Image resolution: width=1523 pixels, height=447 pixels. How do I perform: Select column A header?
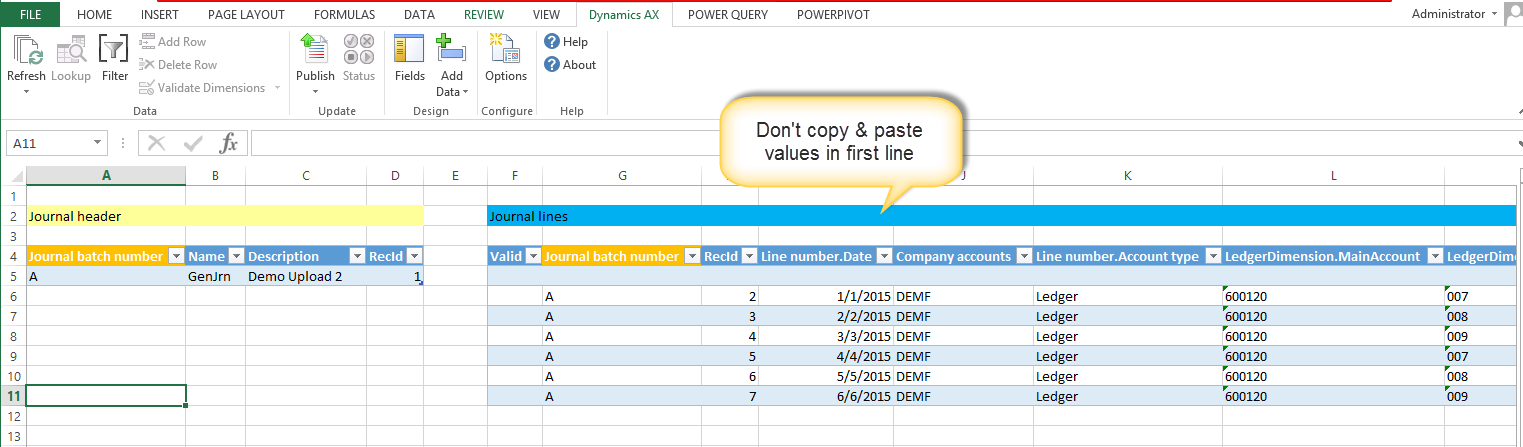point(106,176)
